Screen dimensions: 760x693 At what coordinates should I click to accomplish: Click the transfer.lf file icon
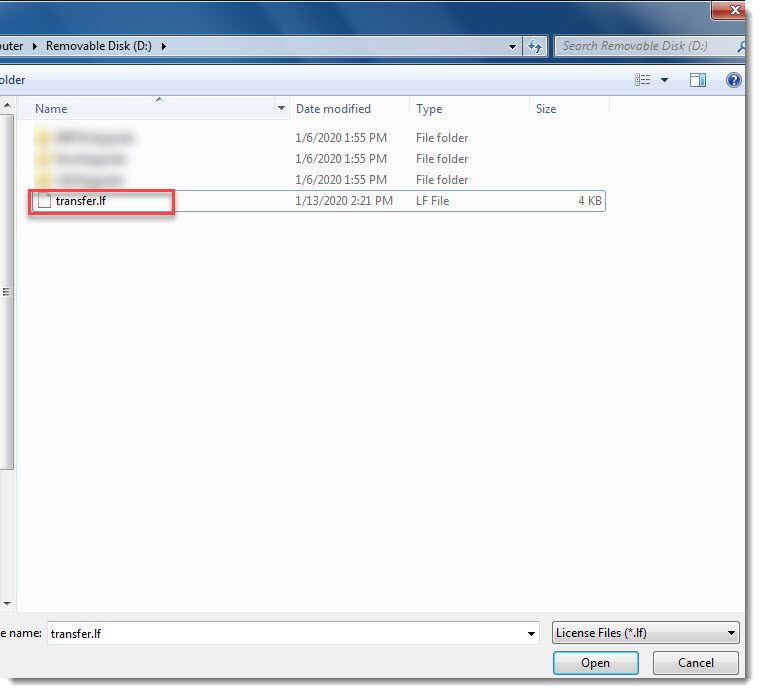click(43, 201)
